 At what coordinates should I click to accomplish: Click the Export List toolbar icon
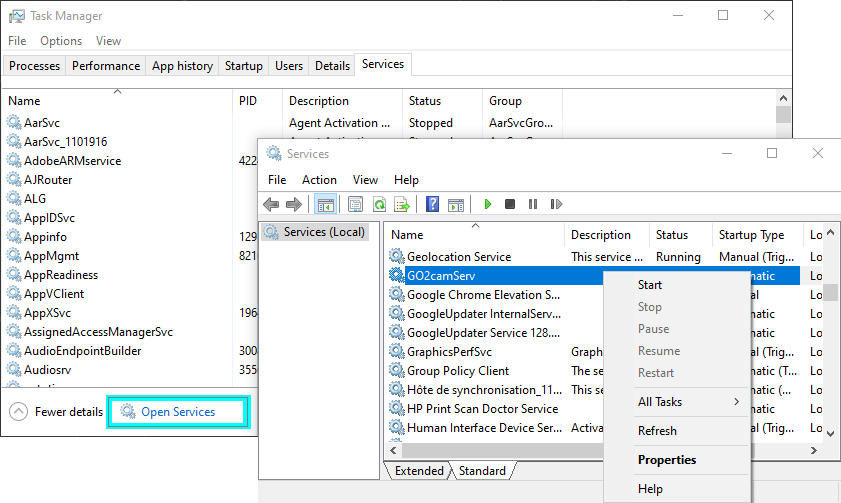point(401,204)
